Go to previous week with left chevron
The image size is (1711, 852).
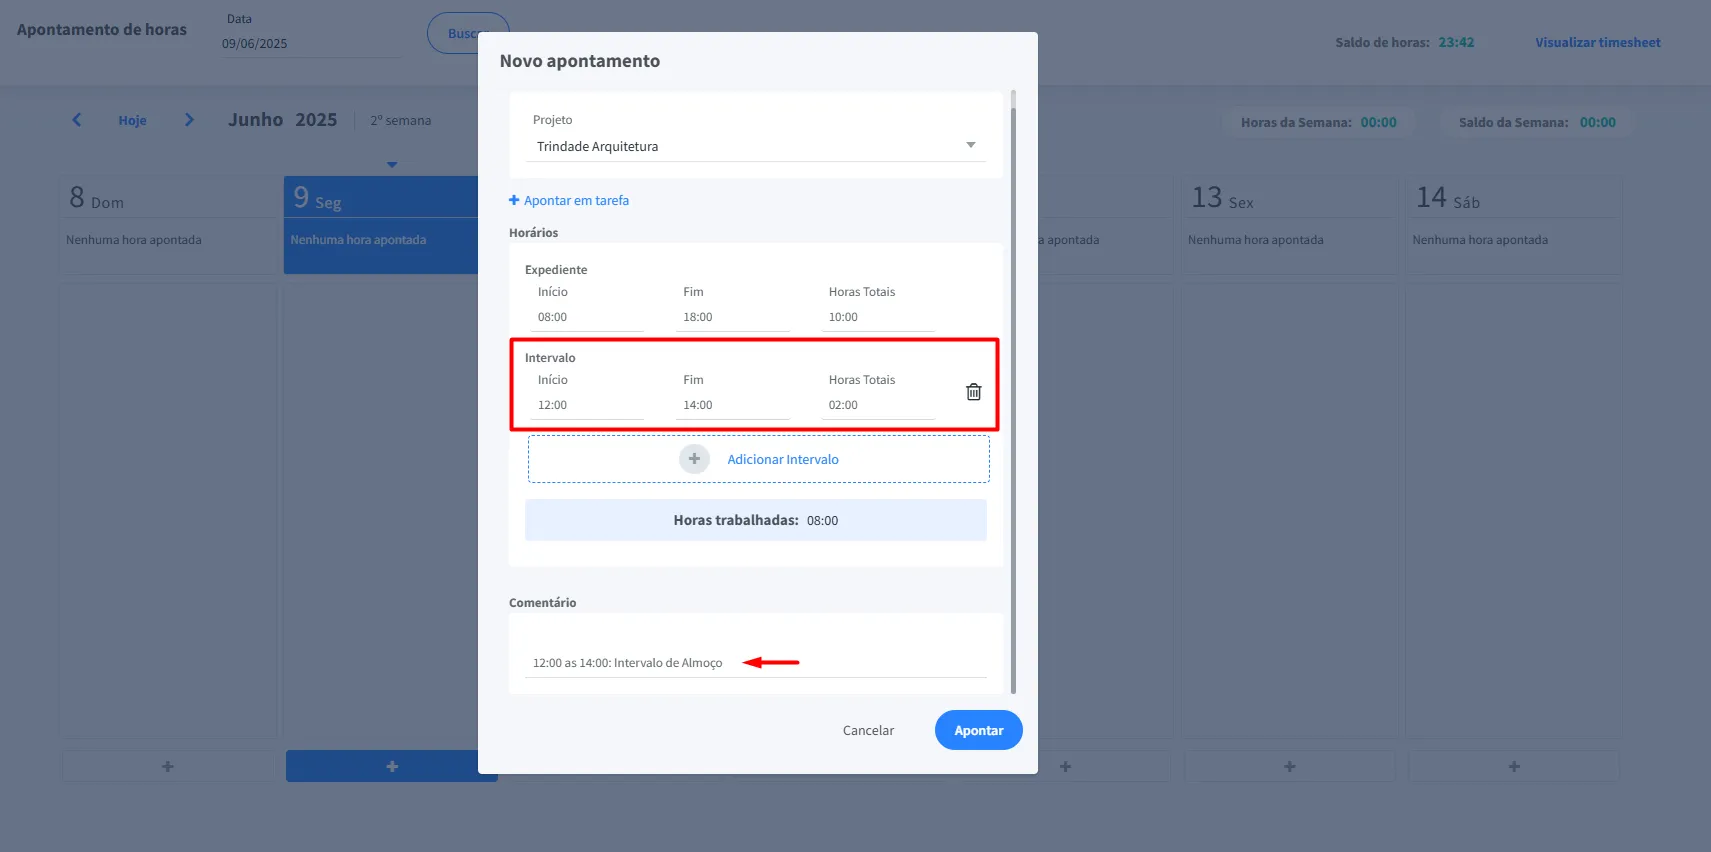pyautogui.click(x=77, y=120)
